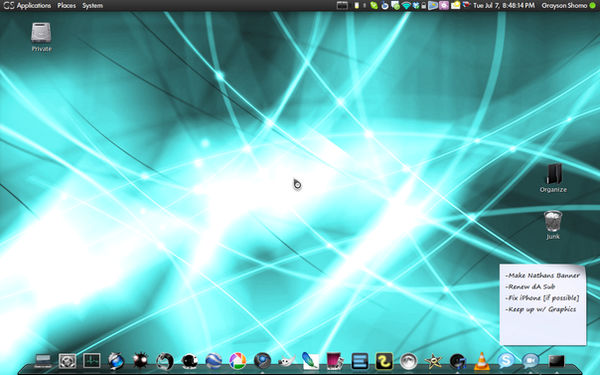
Task: Launch the blue globe browser dock icon
Action: click(x=116, y=361)
